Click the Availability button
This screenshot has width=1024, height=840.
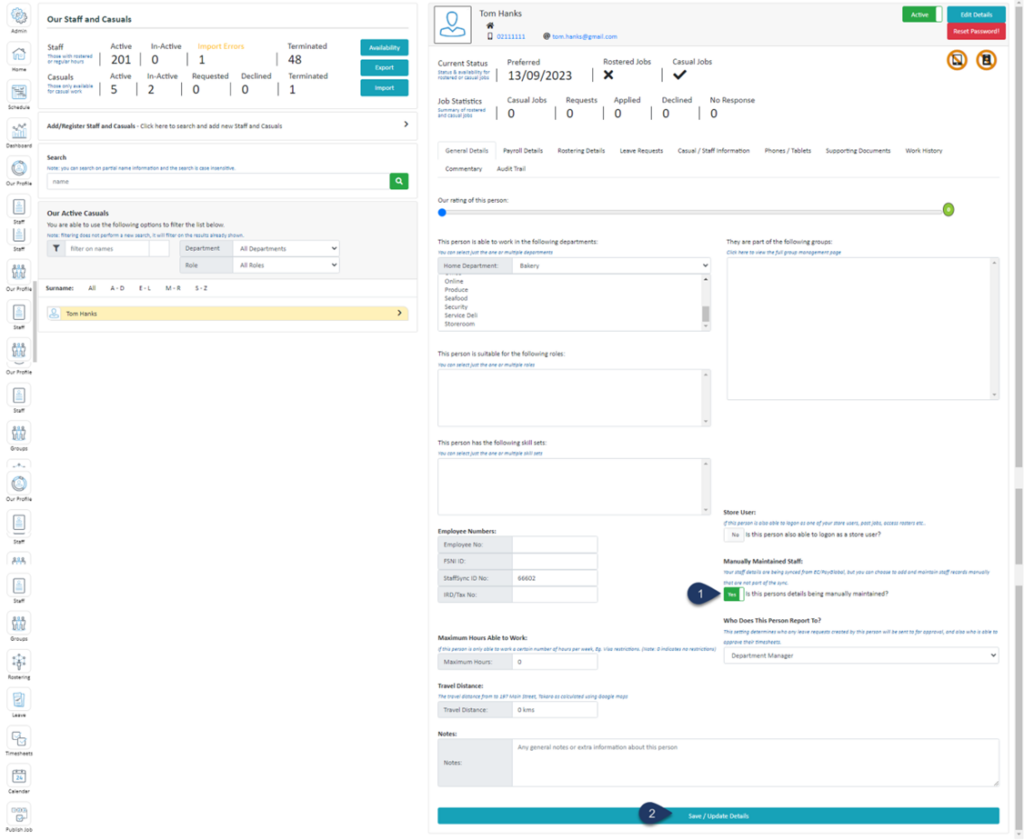tap(384, 48)
